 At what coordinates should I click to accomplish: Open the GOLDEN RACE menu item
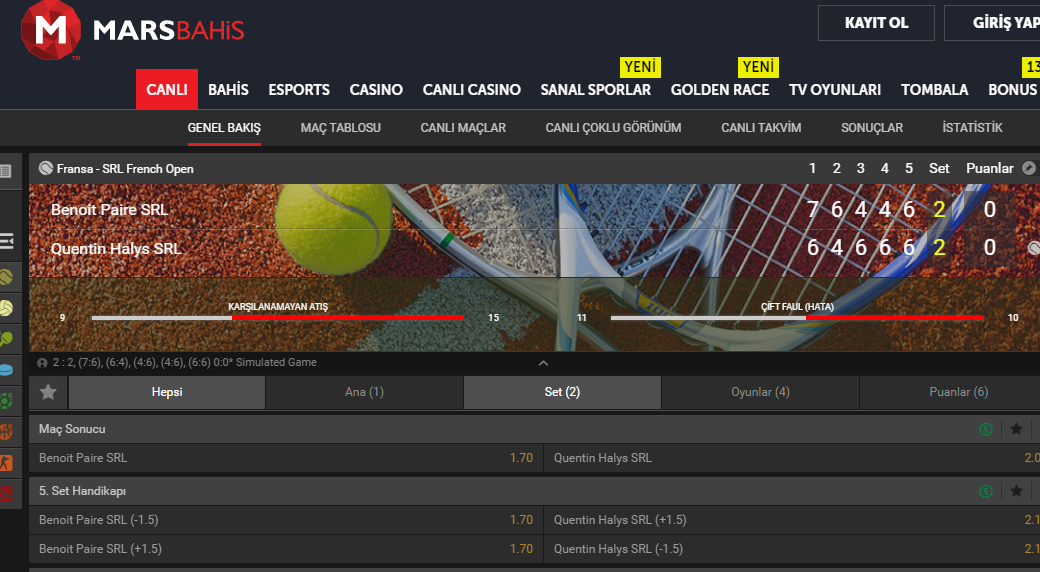pyautogui.click(x=720, y=90)
